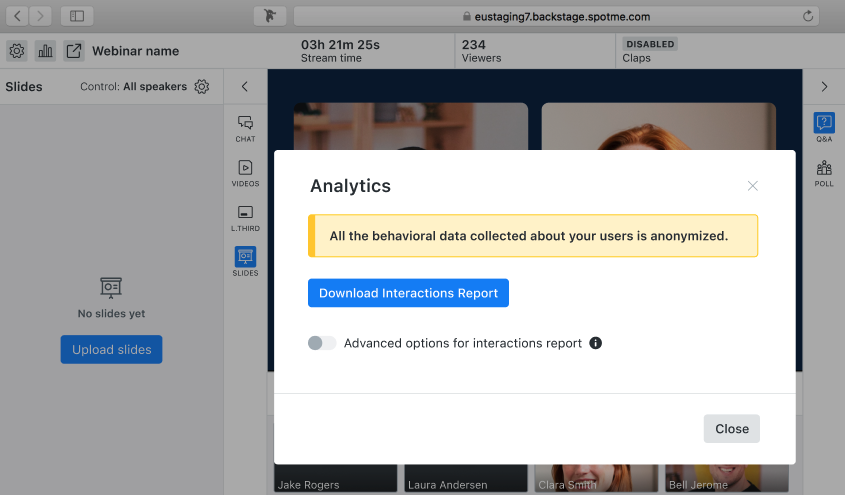The height and width of the screenshot is (495, 845).
Task: Open the L.Third panel
Action: click(245, 218)
